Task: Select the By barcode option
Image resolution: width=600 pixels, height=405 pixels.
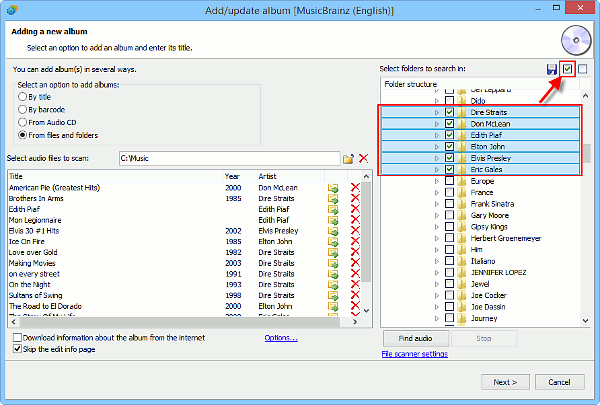Action: pyautogui.click(x=23, y=109)
